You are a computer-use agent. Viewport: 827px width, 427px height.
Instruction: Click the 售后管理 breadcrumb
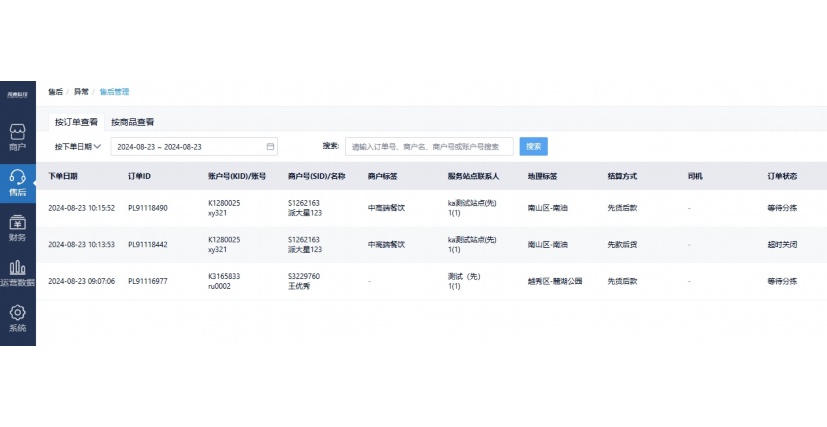pyautogui.click(x=114, y=92)
